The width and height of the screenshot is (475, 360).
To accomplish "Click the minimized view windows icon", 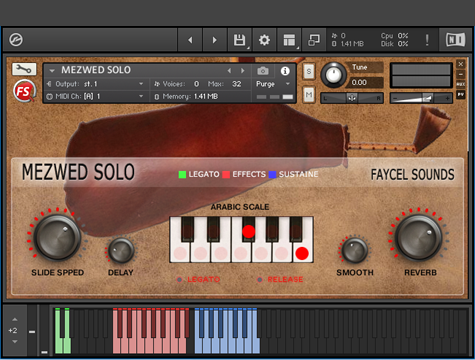I will pos(314,40).
